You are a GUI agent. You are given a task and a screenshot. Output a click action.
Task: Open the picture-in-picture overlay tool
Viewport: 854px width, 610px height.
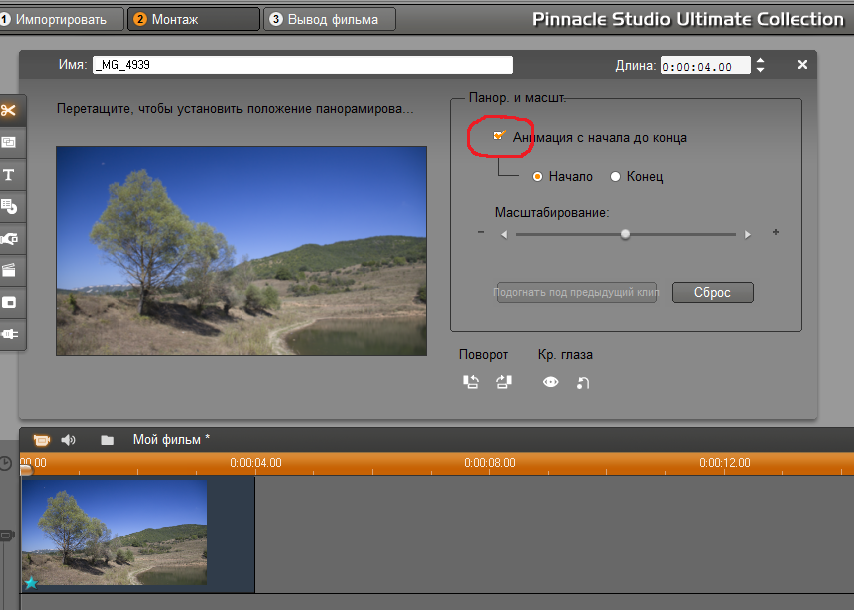pos(9,143)
